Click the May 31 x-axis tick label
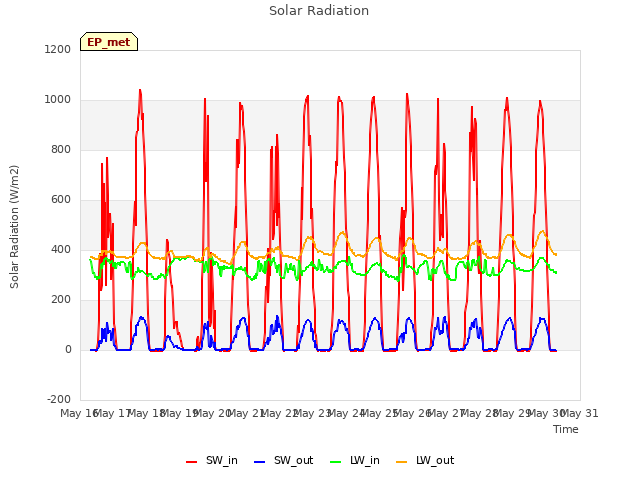Screen dimensions: 640x480 [580, 413]
